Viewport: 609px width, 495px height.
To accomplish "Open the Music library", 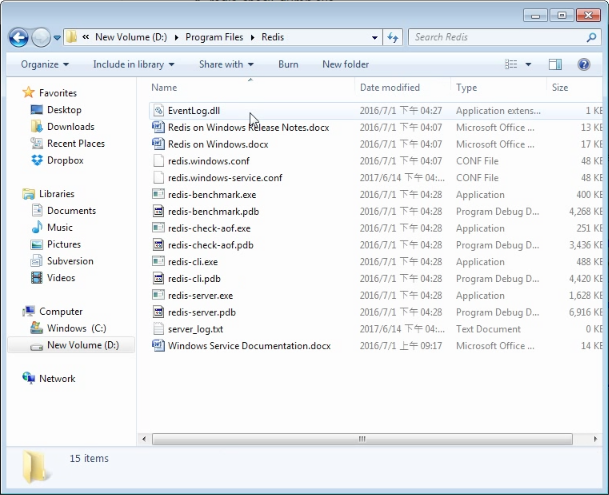I will 59,227.
